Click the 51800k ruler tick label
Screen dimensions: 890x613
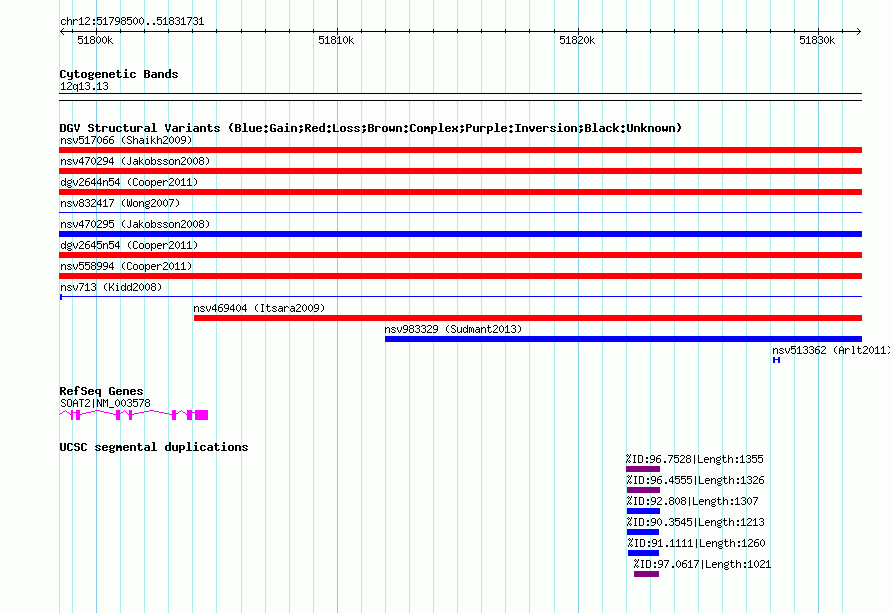pyautogui.click(x=95, y=40)
